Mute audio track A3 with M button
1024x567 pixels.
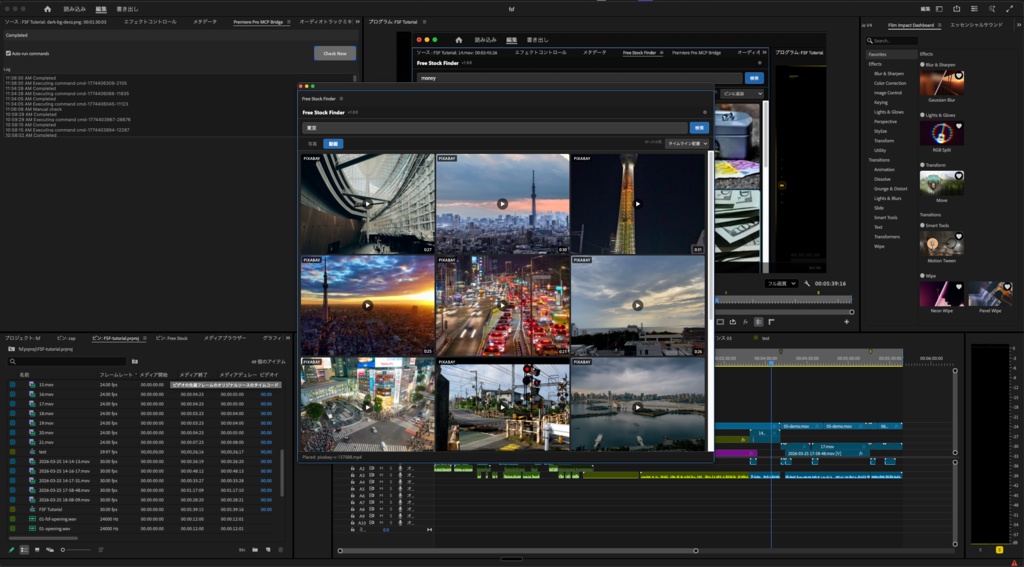point(381,476)
